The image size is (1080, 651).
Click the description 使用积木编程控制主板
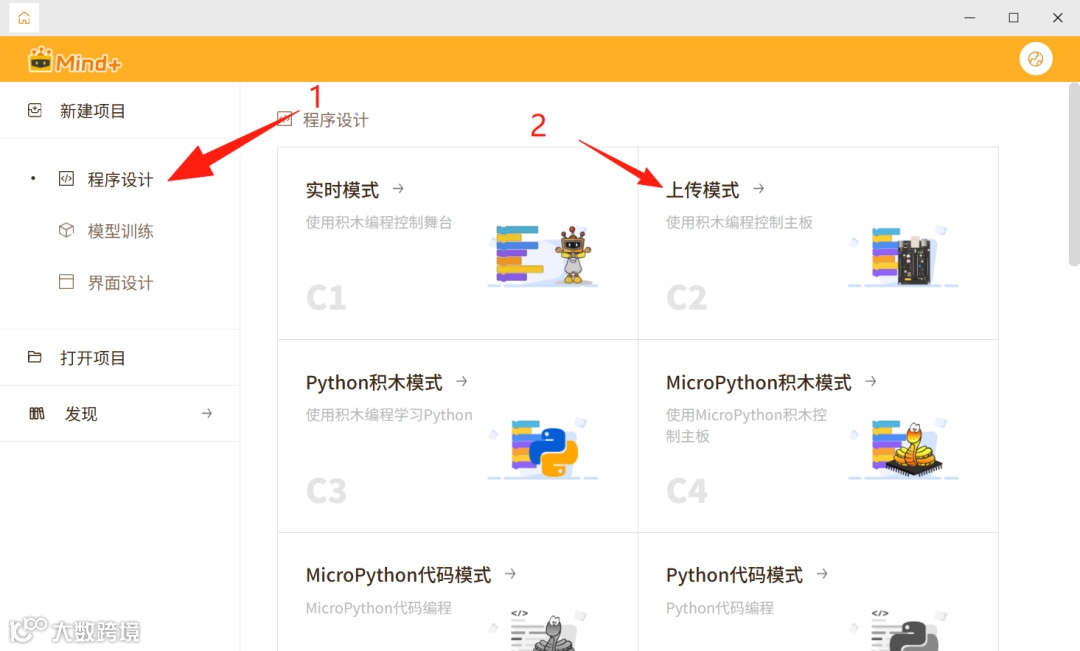click(739, 223)
